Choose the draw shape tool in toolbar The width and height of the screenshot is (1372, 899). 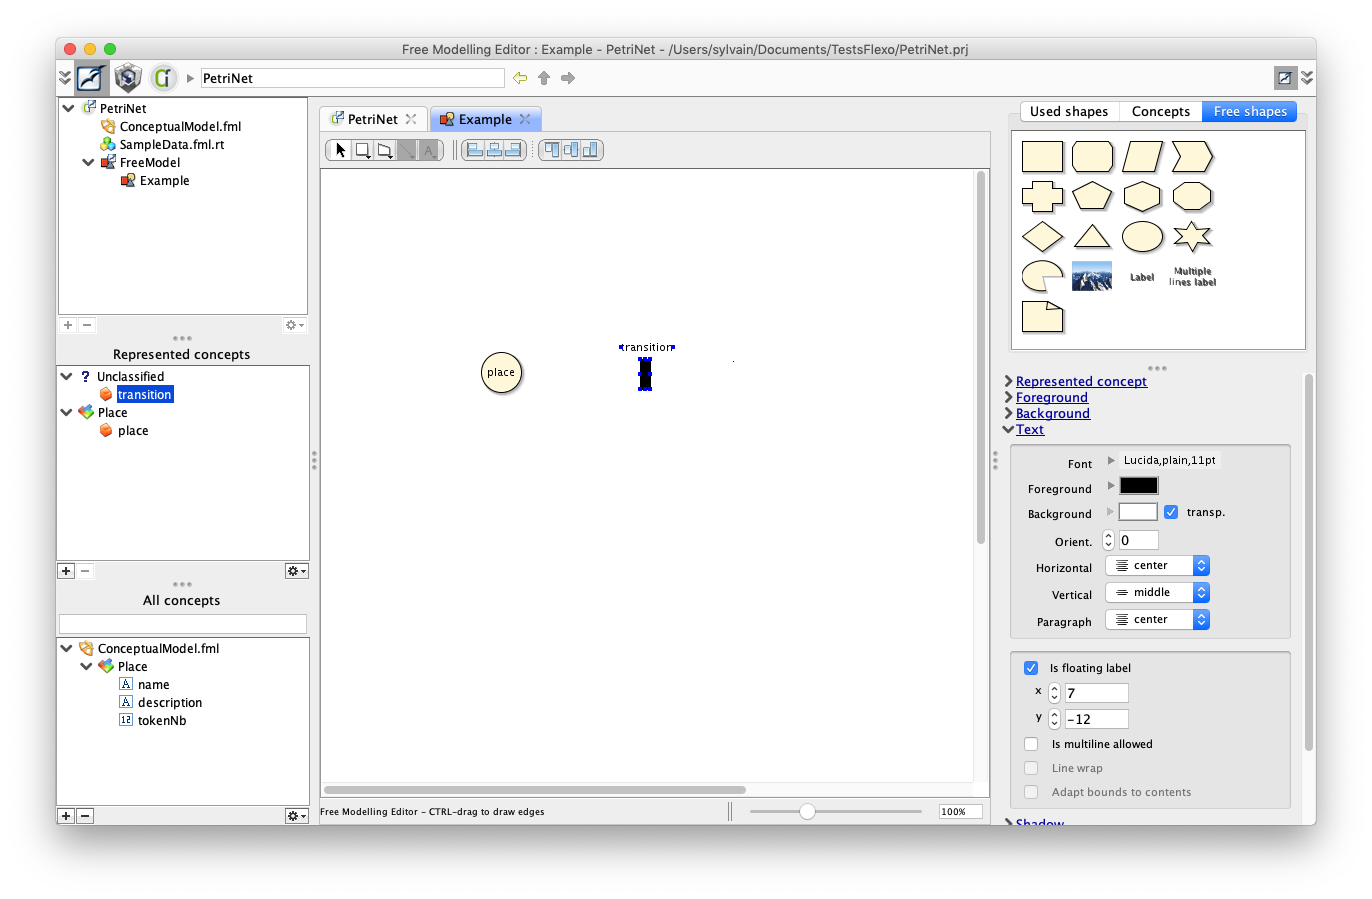363,150
